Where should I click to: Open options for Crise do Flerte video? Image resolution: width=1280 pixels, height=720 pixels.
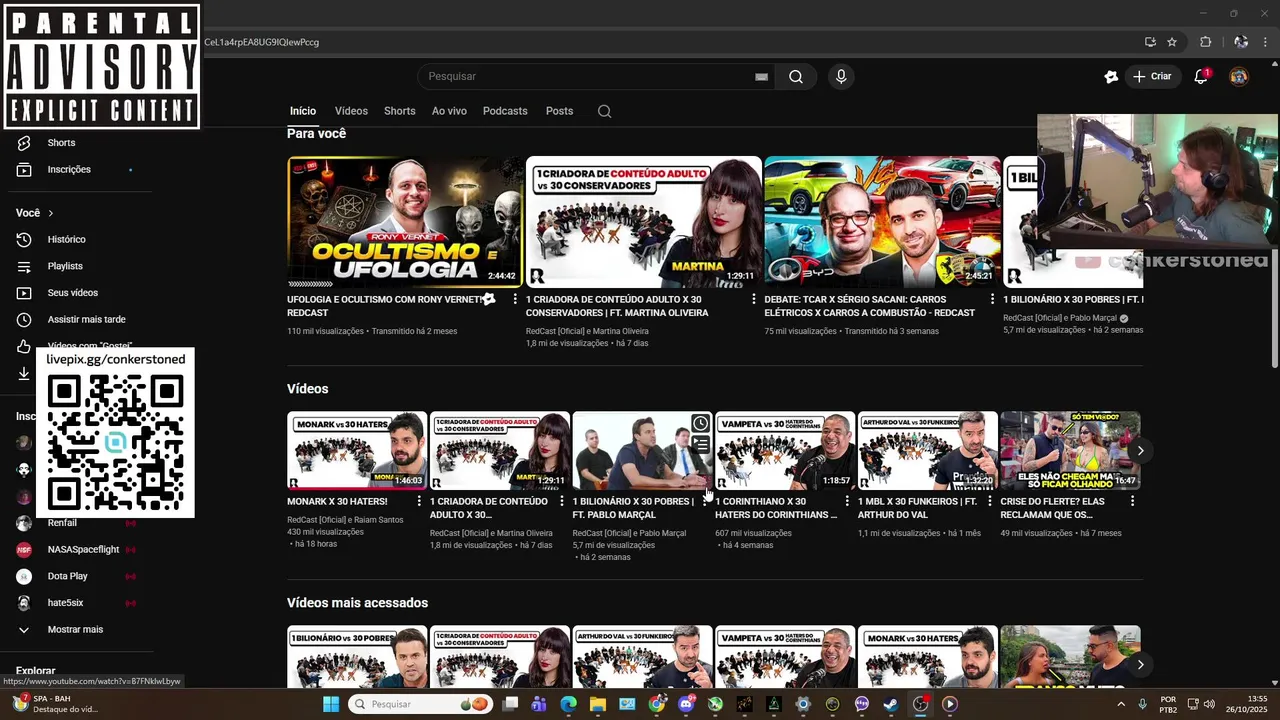(1132, 501)
